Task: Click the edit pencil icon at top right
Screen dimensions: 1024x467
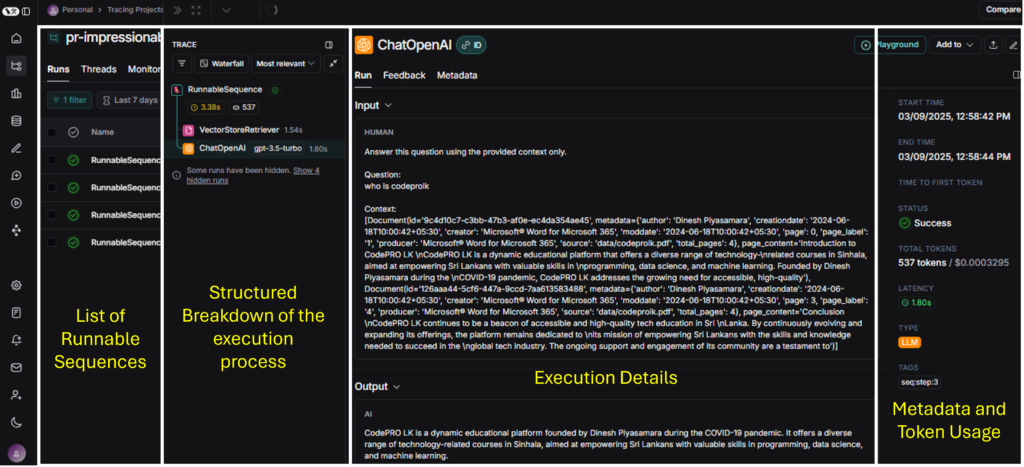Action: 1013,45
